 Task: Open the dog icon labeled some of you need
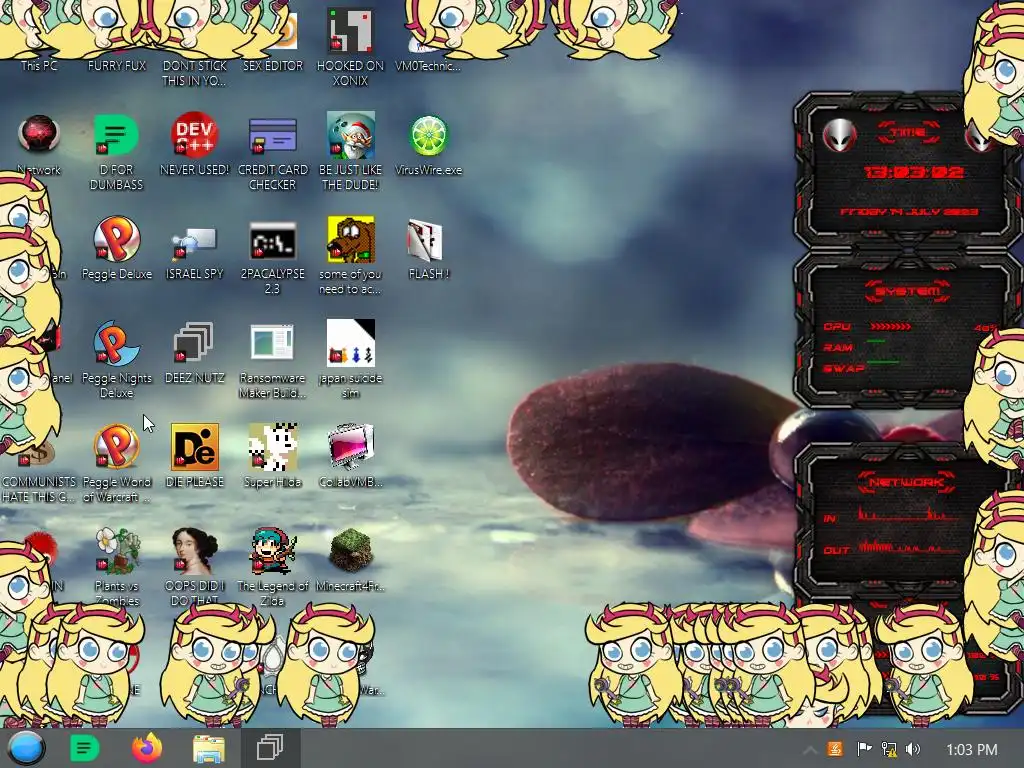[351, 239]
